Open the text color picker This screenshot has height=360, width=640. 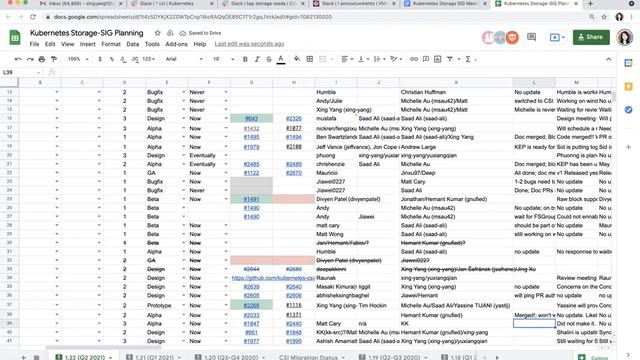(281, 59)
